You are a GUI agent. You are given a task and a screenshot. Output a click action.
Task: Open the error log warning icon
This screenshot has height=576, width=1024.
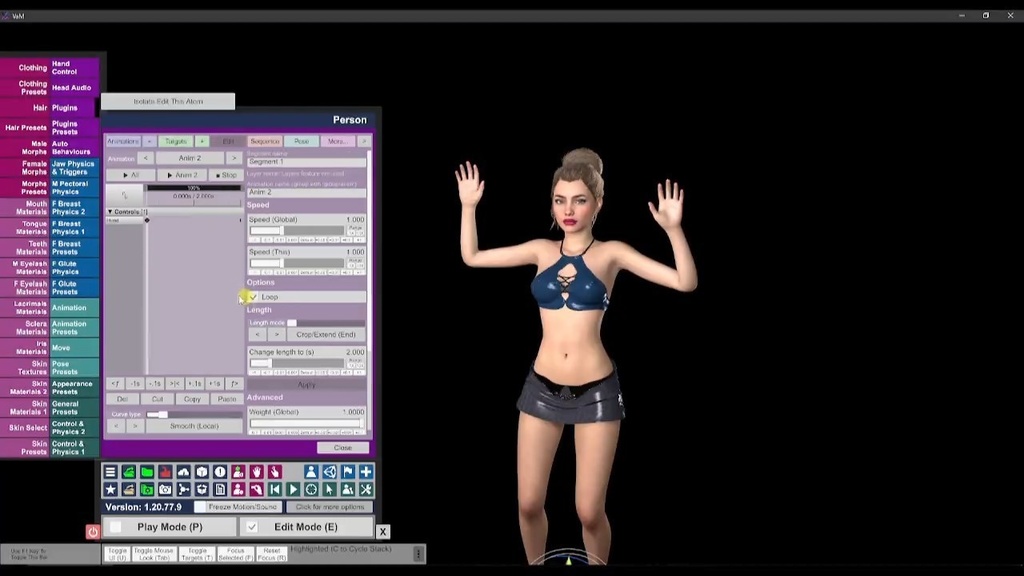click(x=220, y=471)
